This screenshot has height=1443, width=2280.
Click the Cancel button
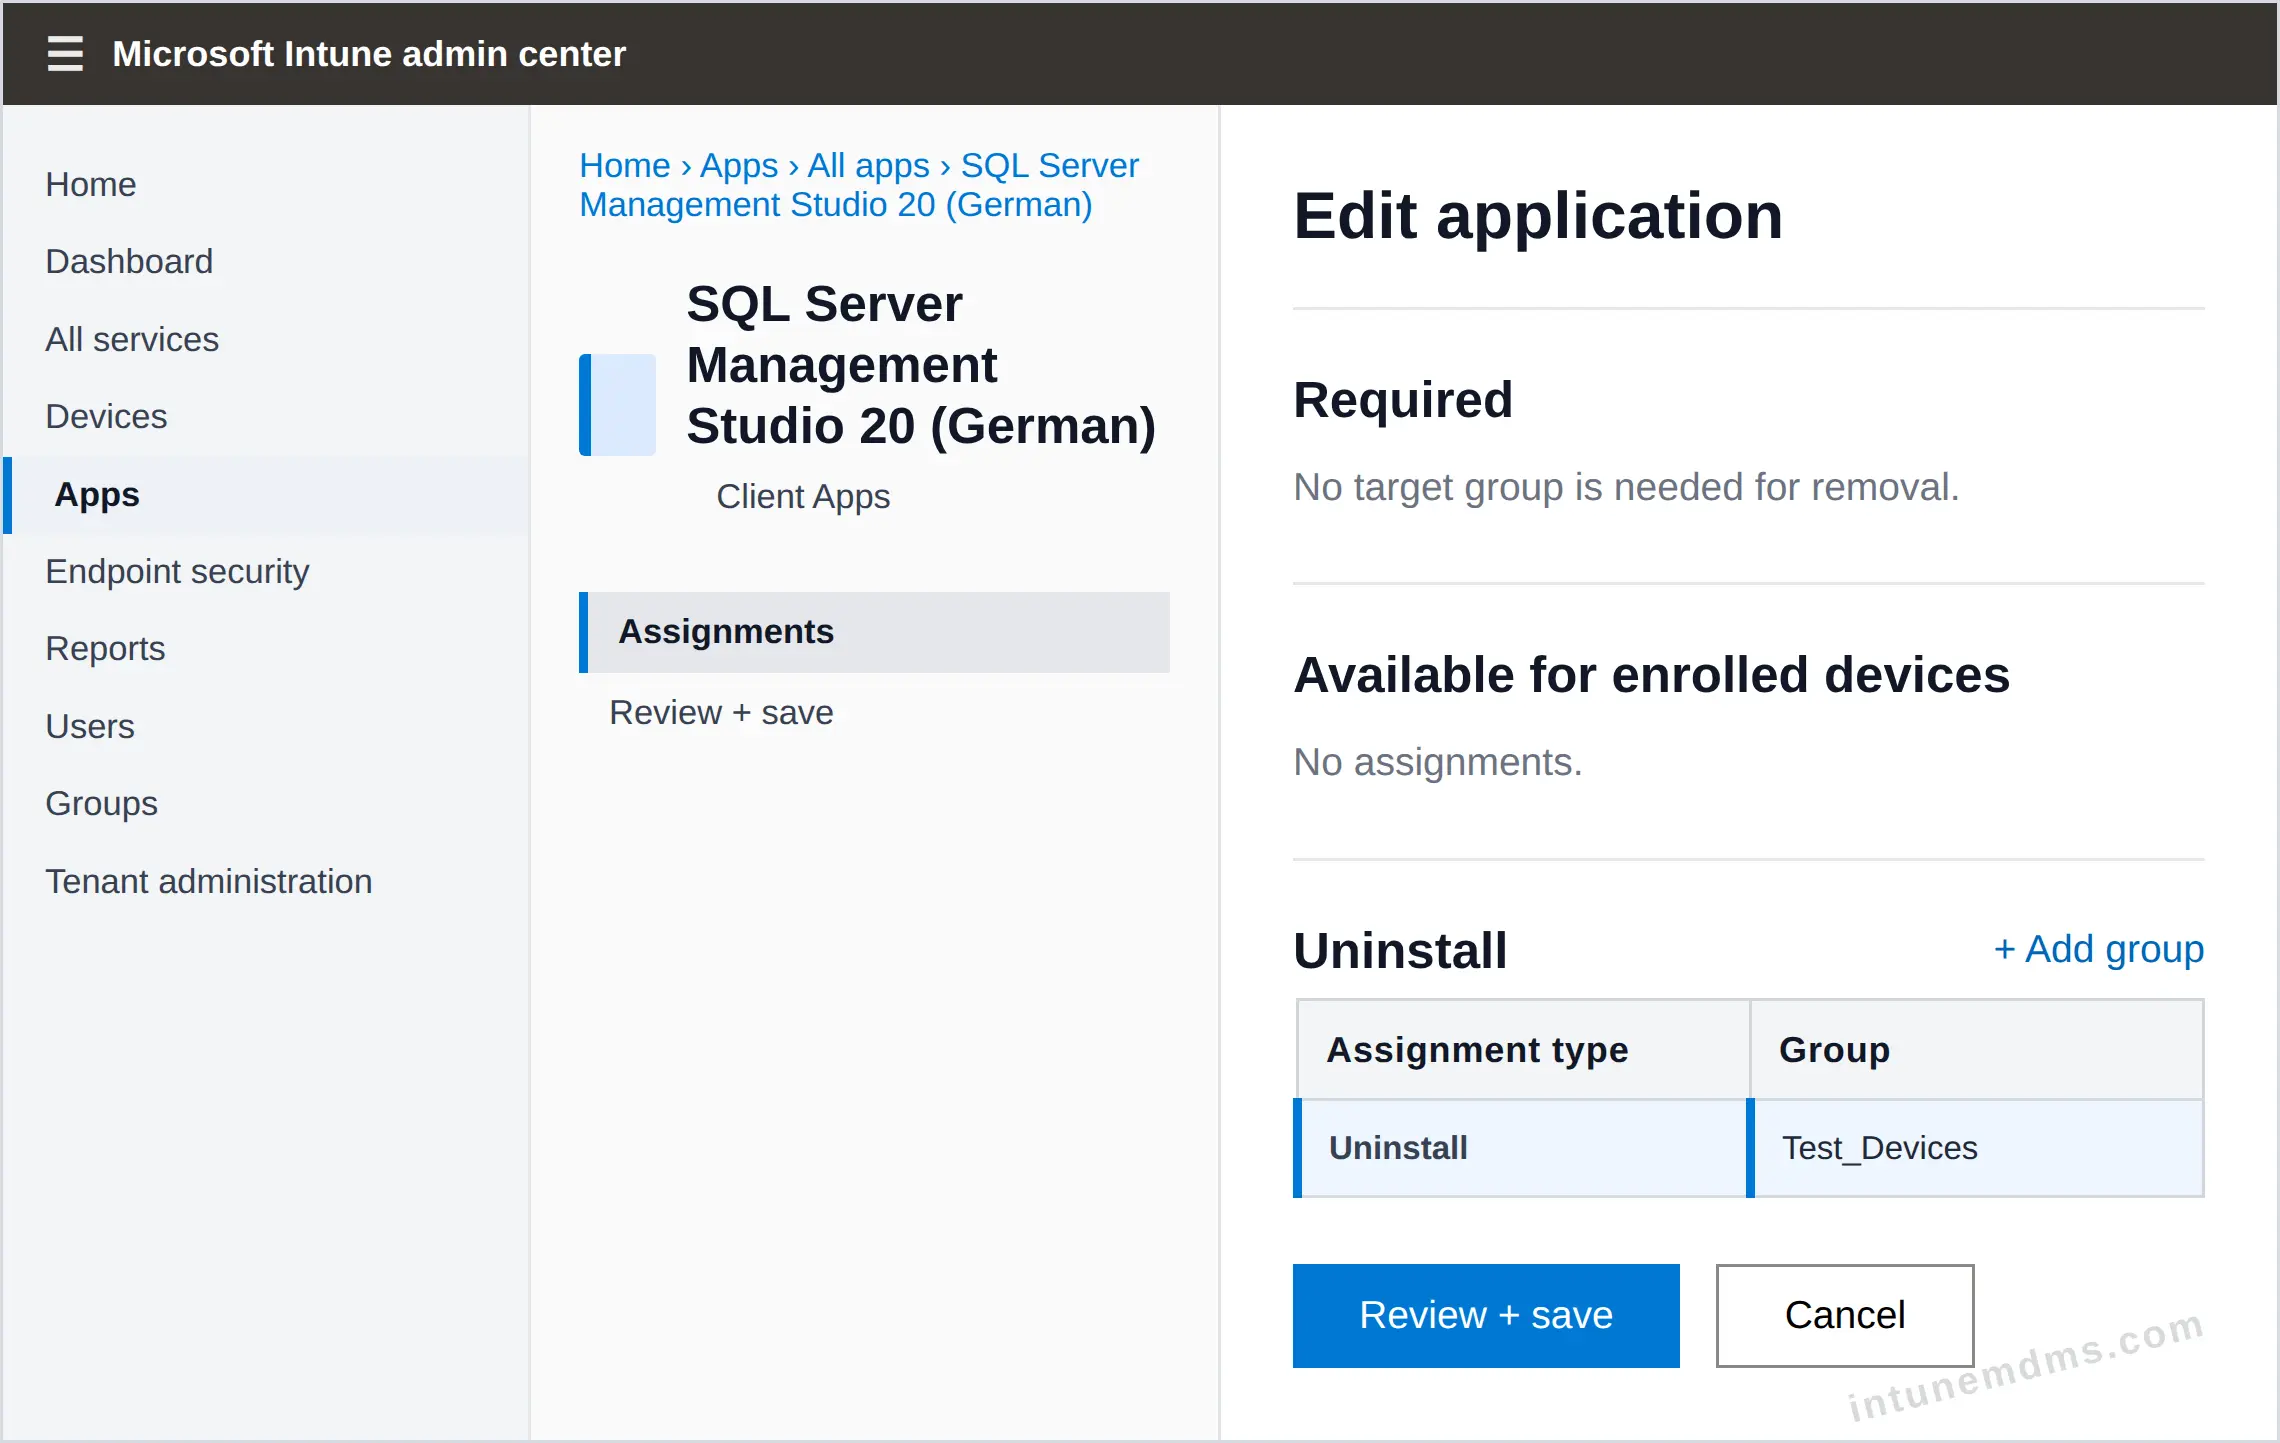point(1845,1316)
